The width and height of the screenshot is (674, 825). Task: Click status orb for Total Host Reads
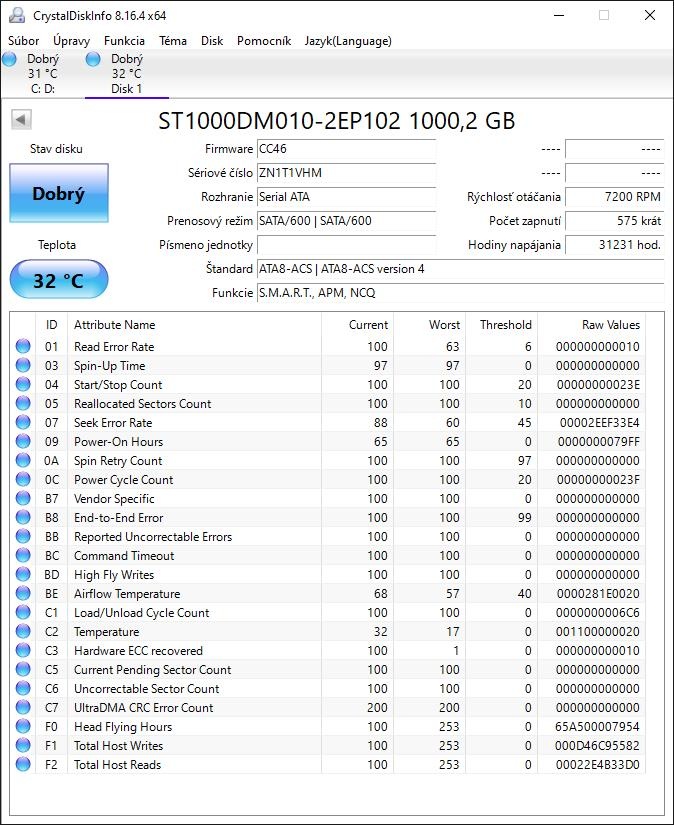point(23,764)
